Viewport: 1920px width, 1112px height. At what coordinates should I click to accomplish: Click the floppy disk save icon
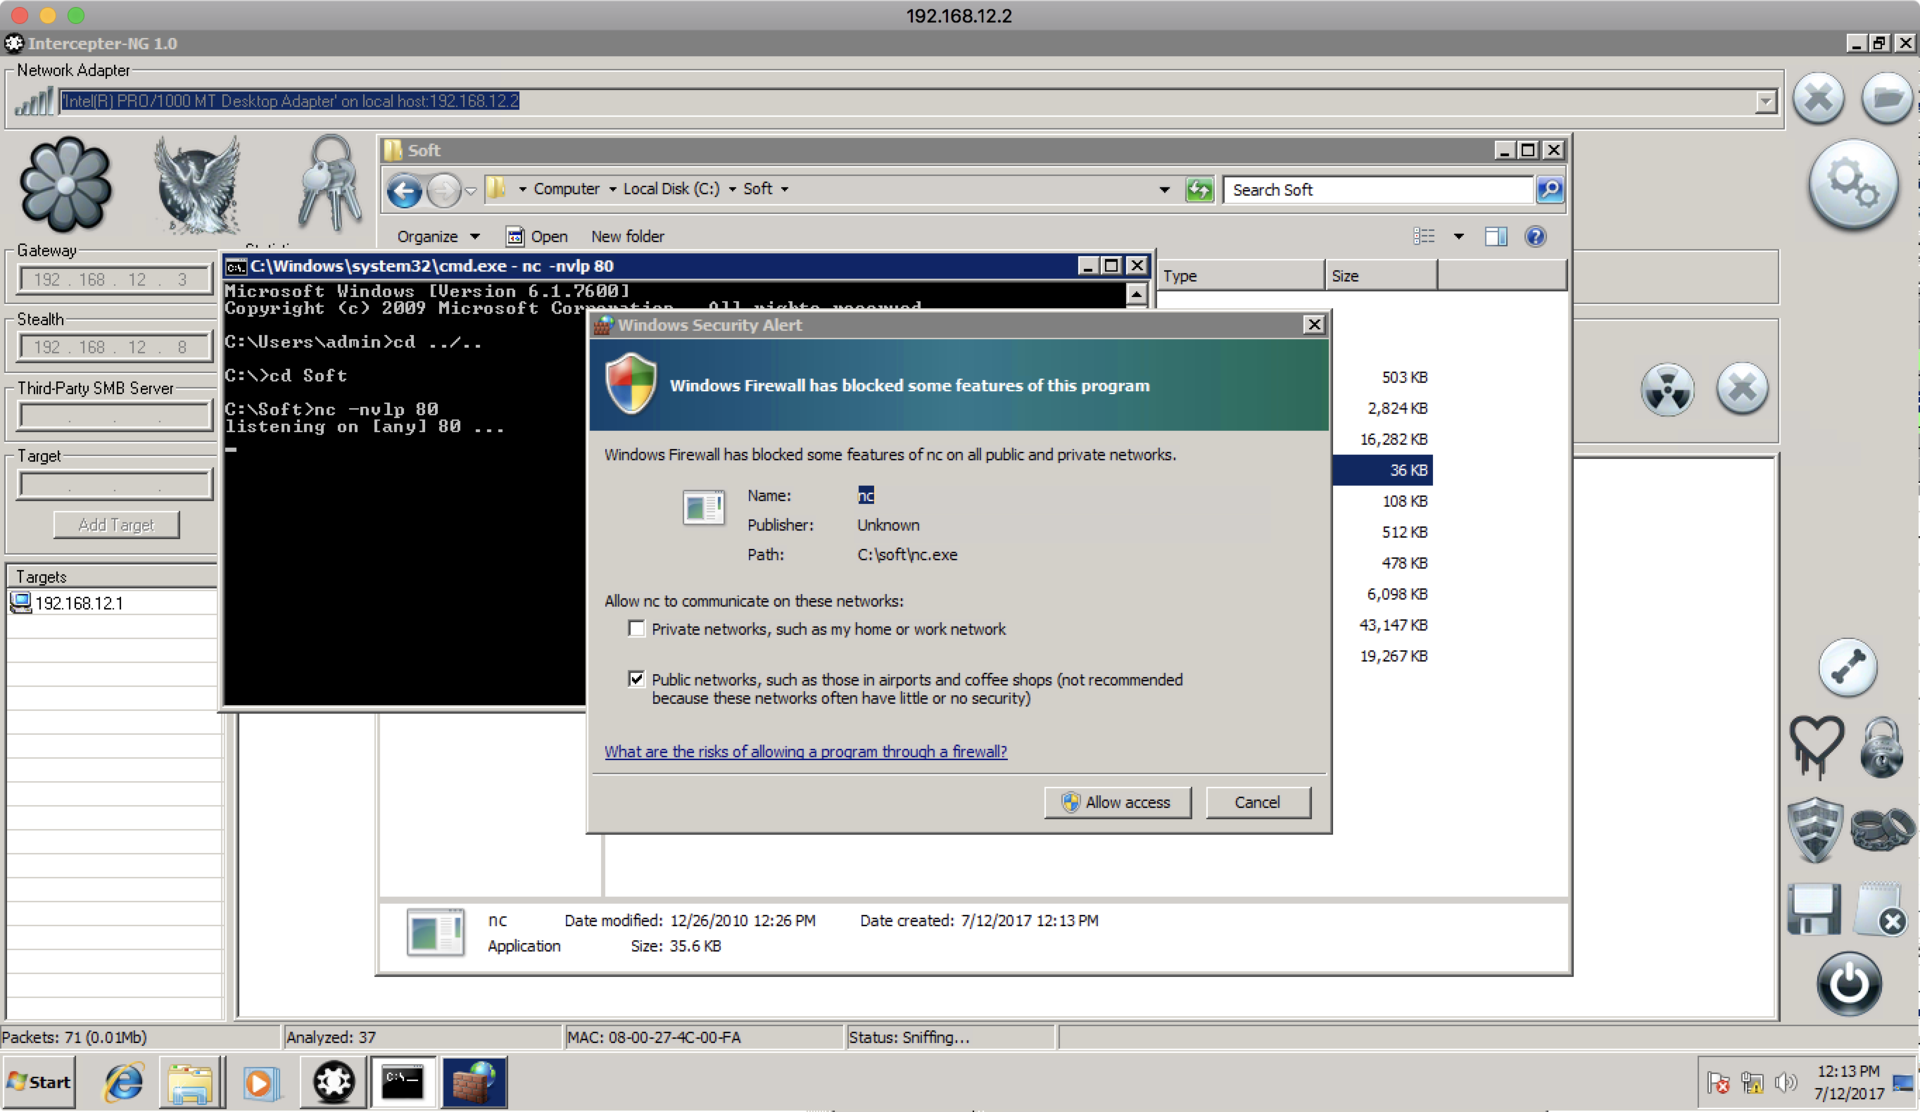click(1813, 909)
